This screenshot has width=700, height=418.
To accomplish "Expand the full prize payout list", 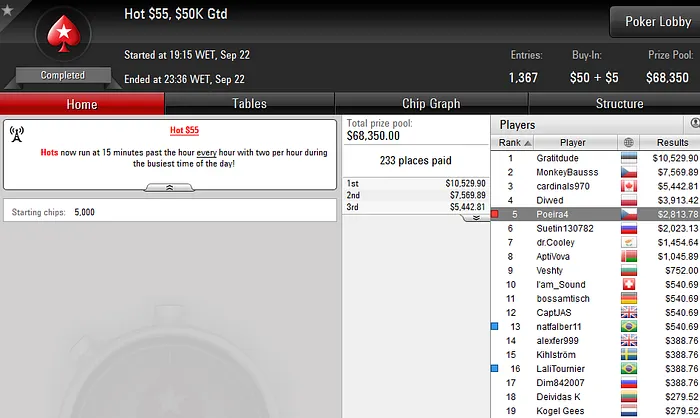I will pyautogui.click(x=476, y=218).
